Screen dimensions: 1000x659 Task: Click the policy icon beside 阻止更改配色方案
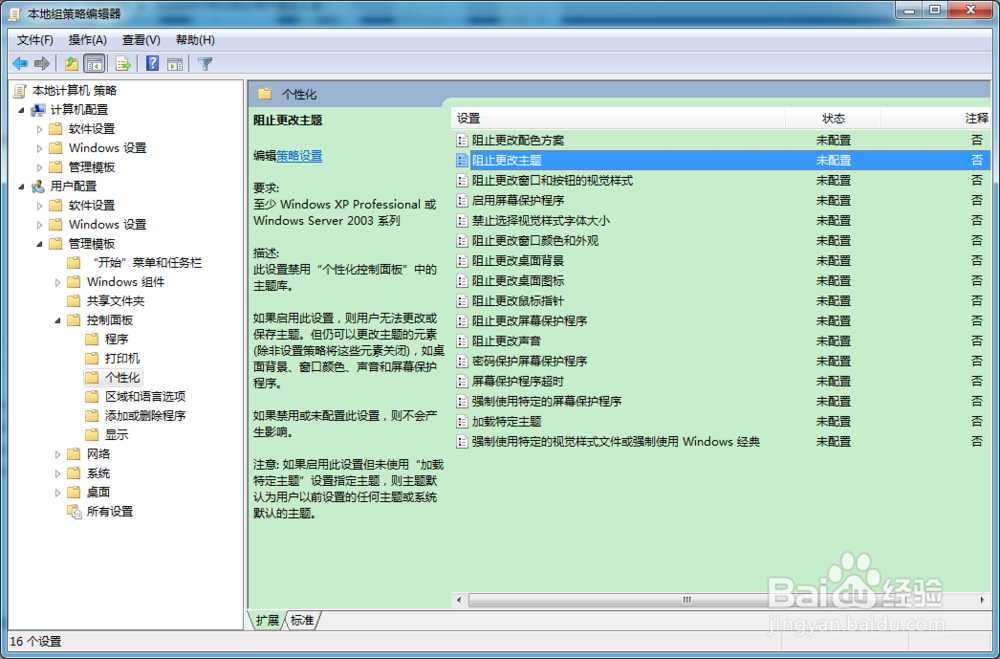tap(462, 140)
